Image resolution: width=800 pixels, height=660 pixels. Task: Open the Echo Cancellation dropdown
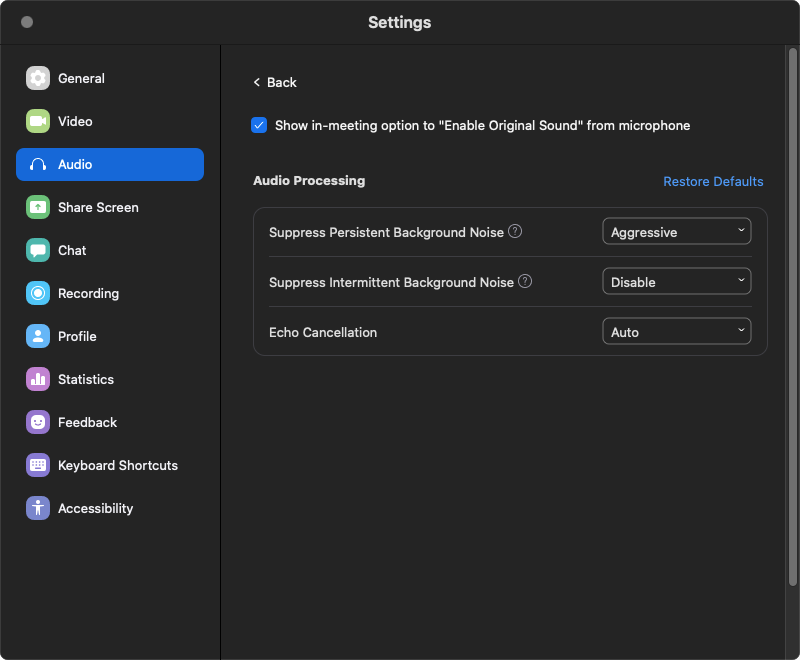tap(676, 332)
